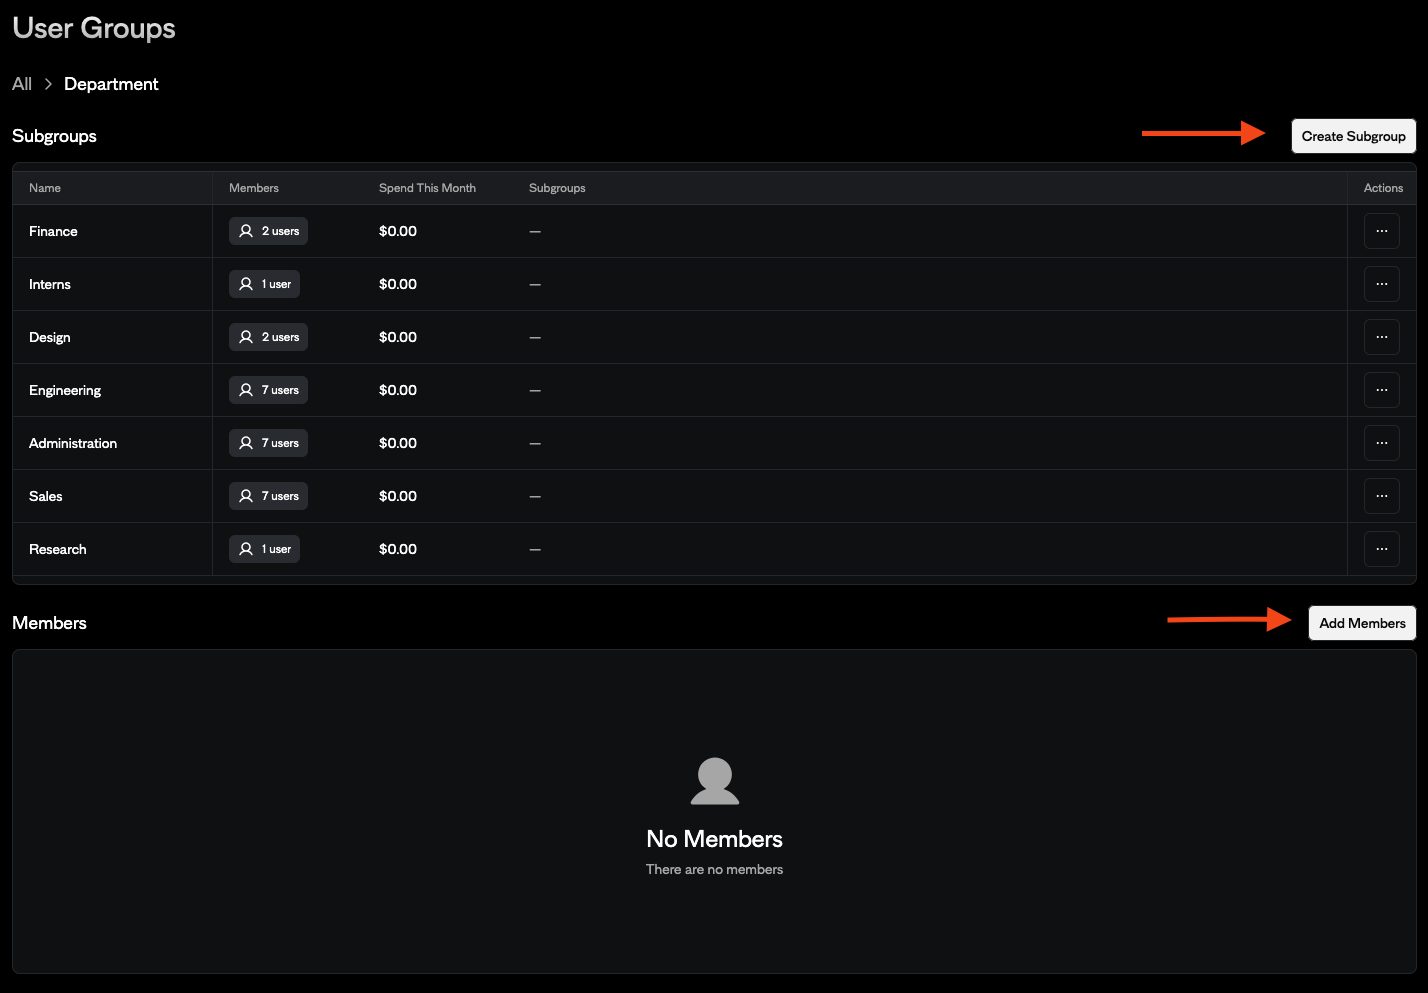Click the Engineering row's three-dot icon

coord(1382,390)
